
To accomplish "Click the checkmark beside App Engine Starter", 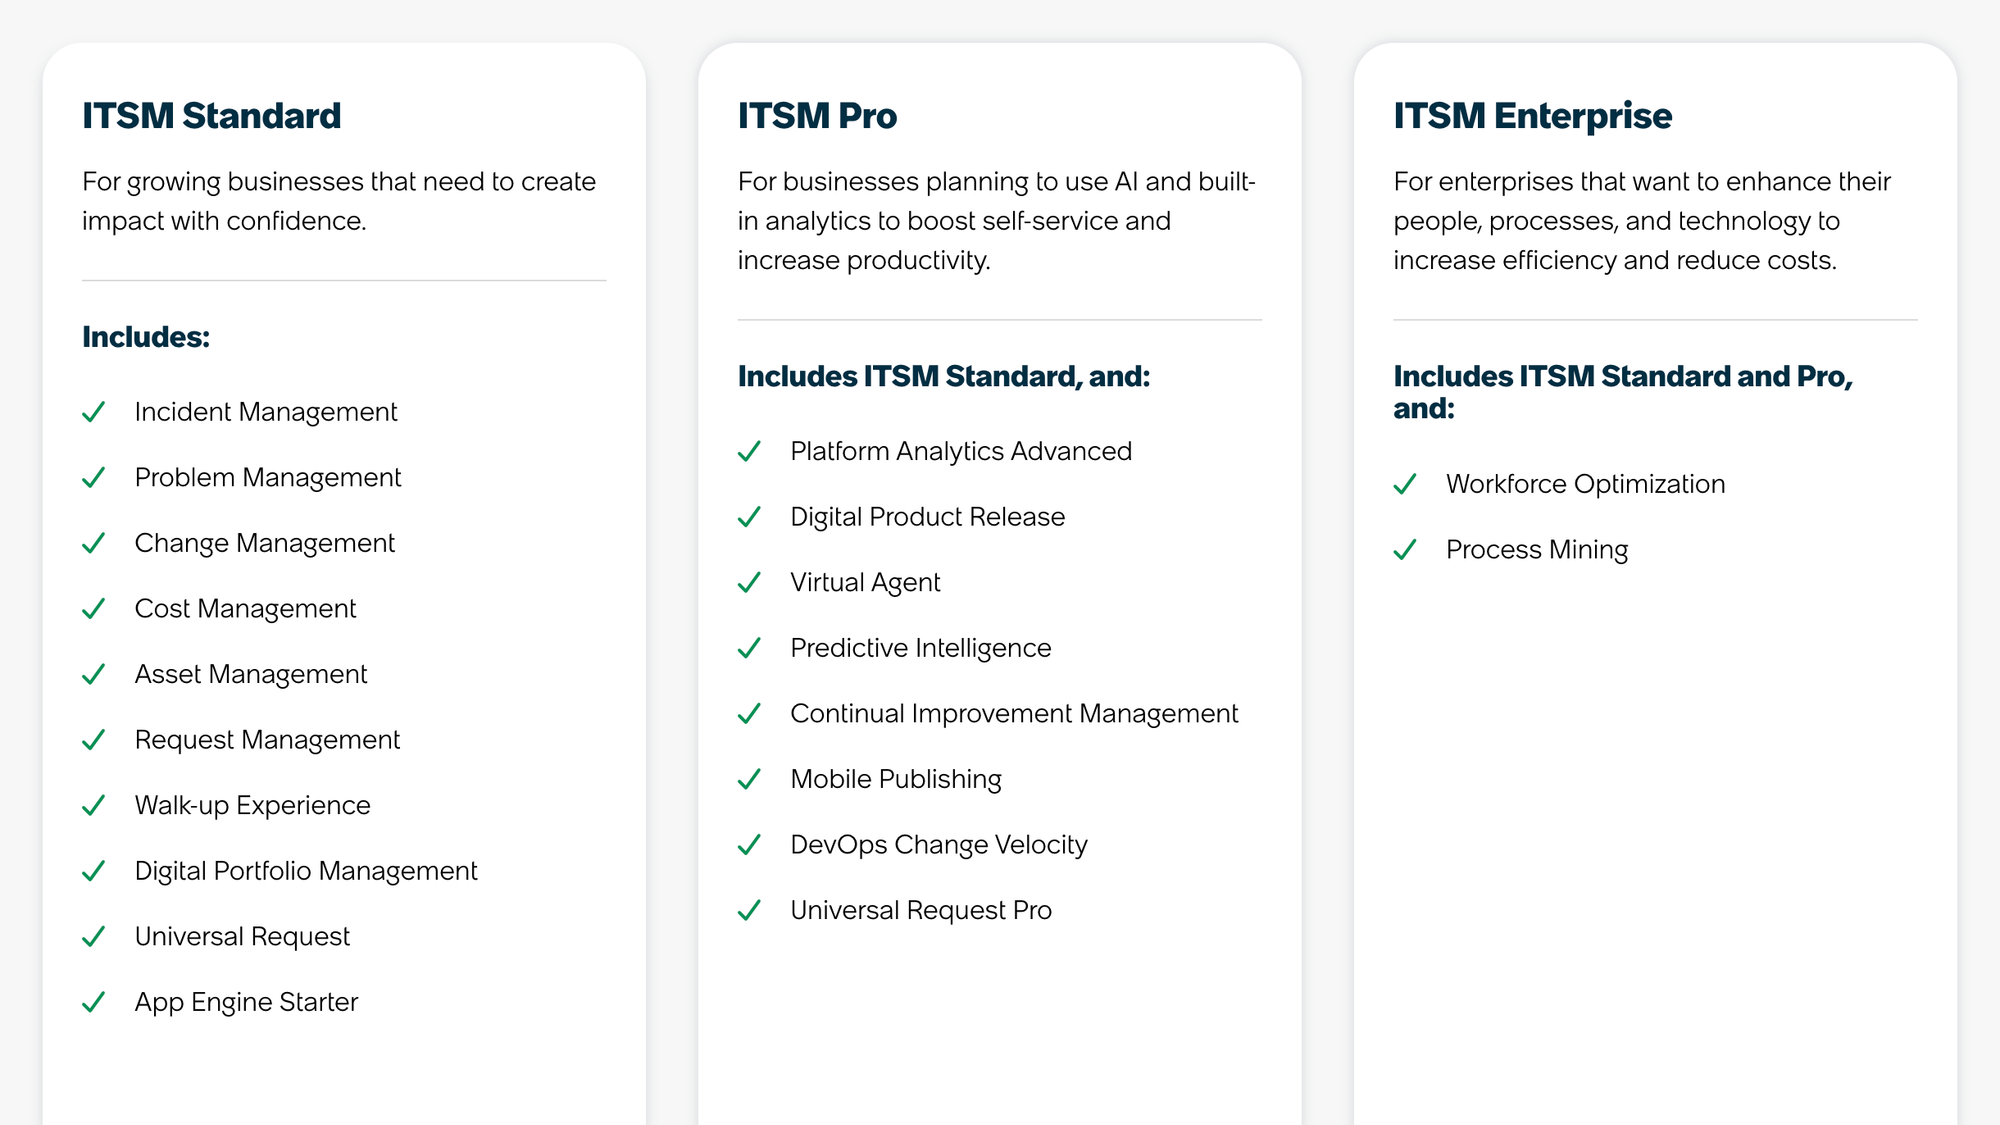I will (x=94, y=1002).
